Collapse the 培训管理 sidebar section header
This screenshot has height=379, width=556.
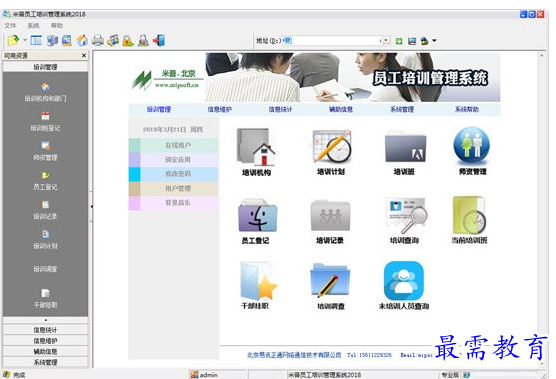pyautogui.click(x=45, y=67)
